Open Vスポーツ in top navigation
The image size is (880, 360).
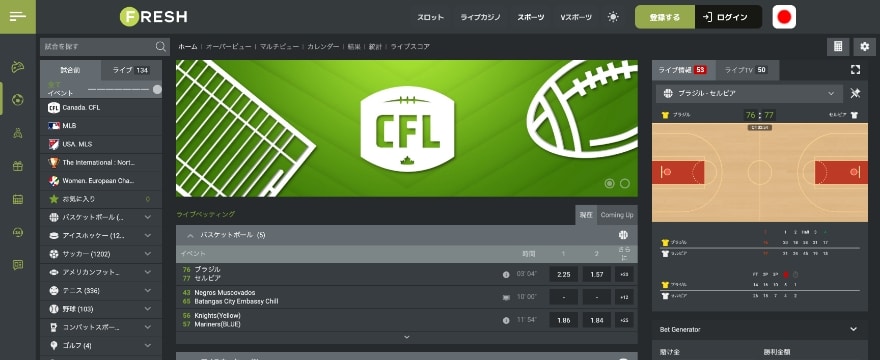click(576, 17)
